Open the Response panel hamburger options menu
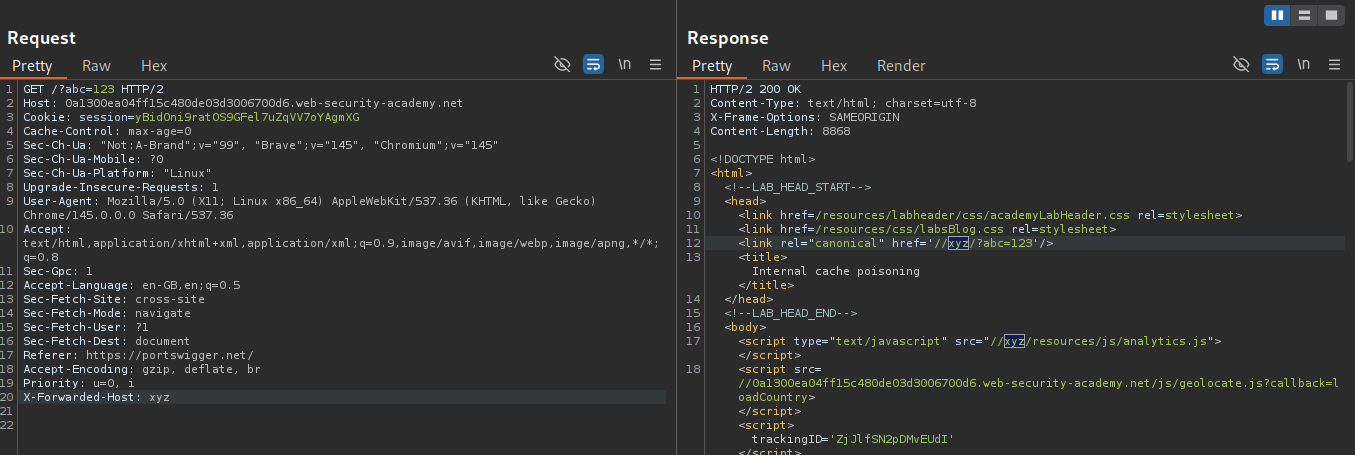 pos(1334,65)
